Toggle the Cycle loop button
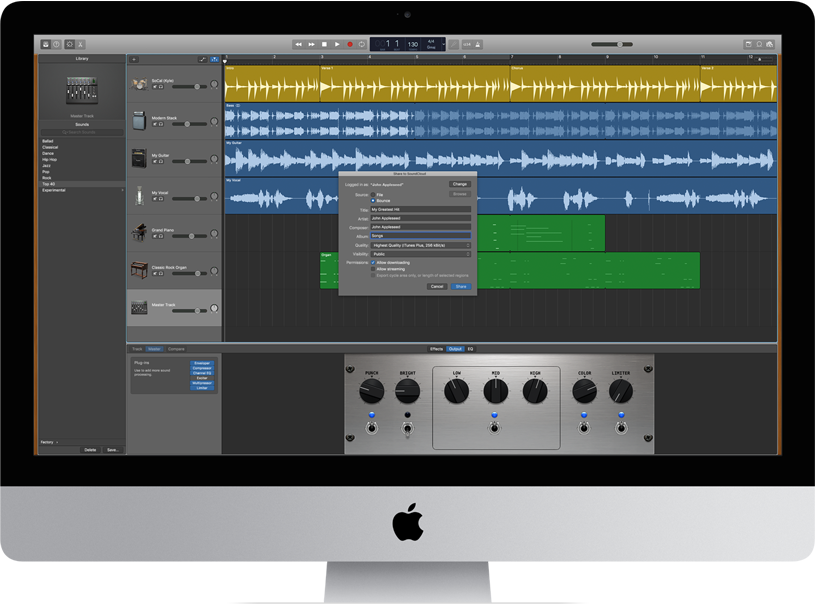 click(362, 45)
